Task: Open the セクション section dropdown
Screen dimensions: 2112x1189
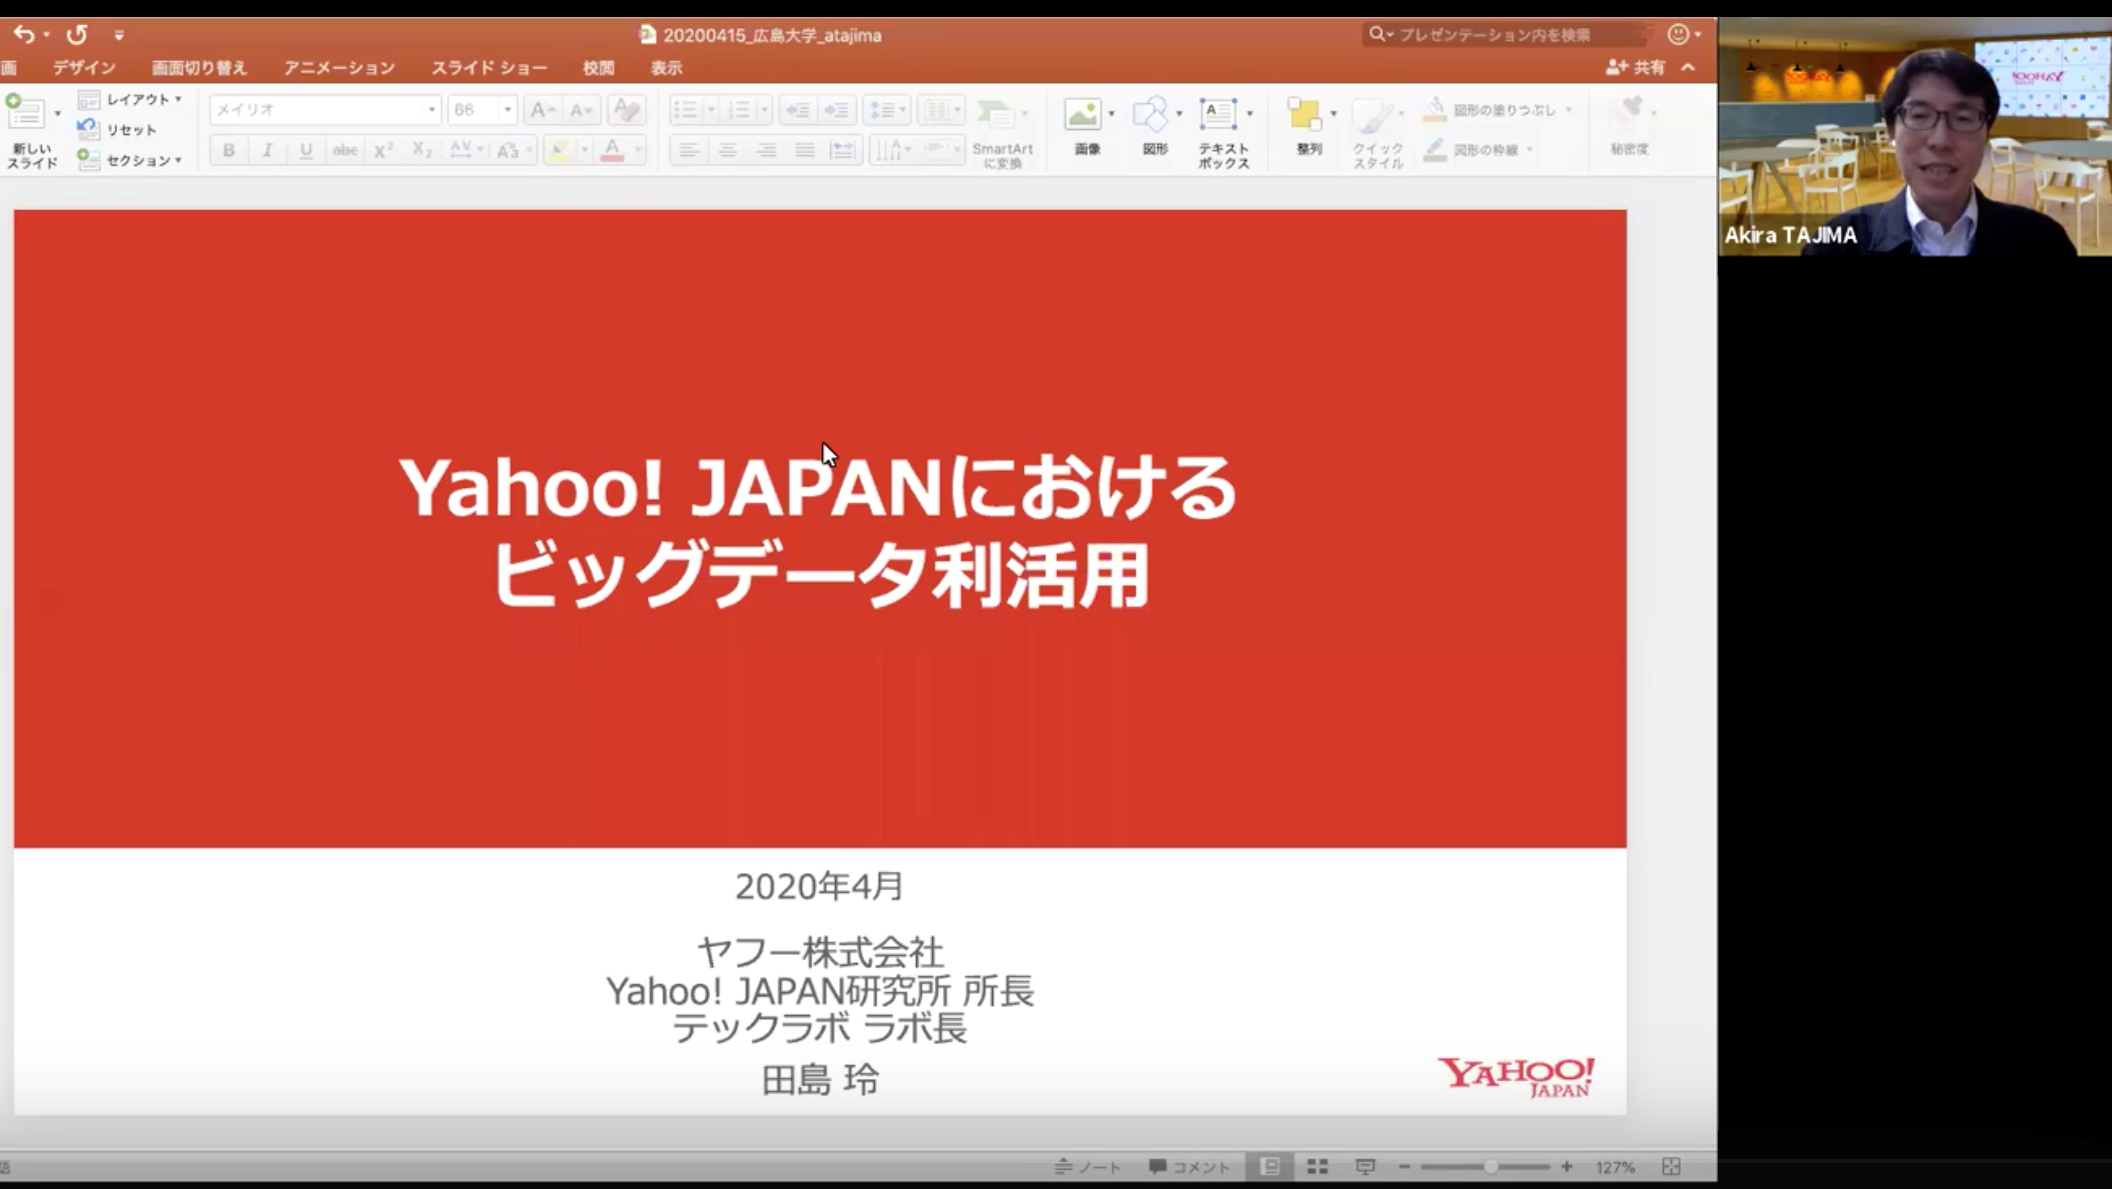Action: (x=130, y=159)
